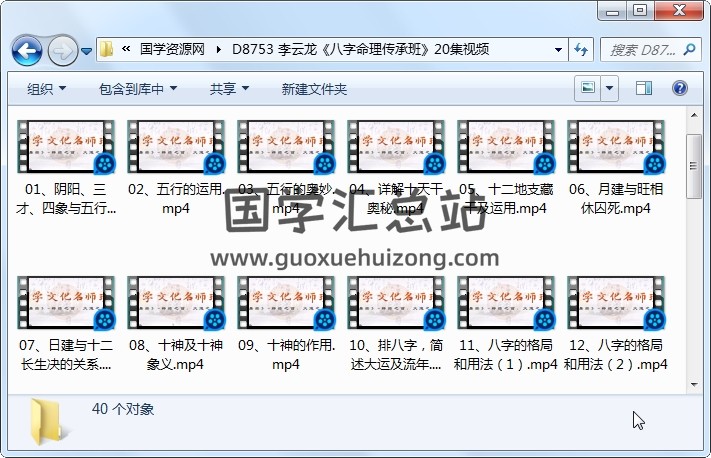The height and width of the screenshot is (458, 711).
Task: Maximize the Explorer window
Action: [640, 11]
